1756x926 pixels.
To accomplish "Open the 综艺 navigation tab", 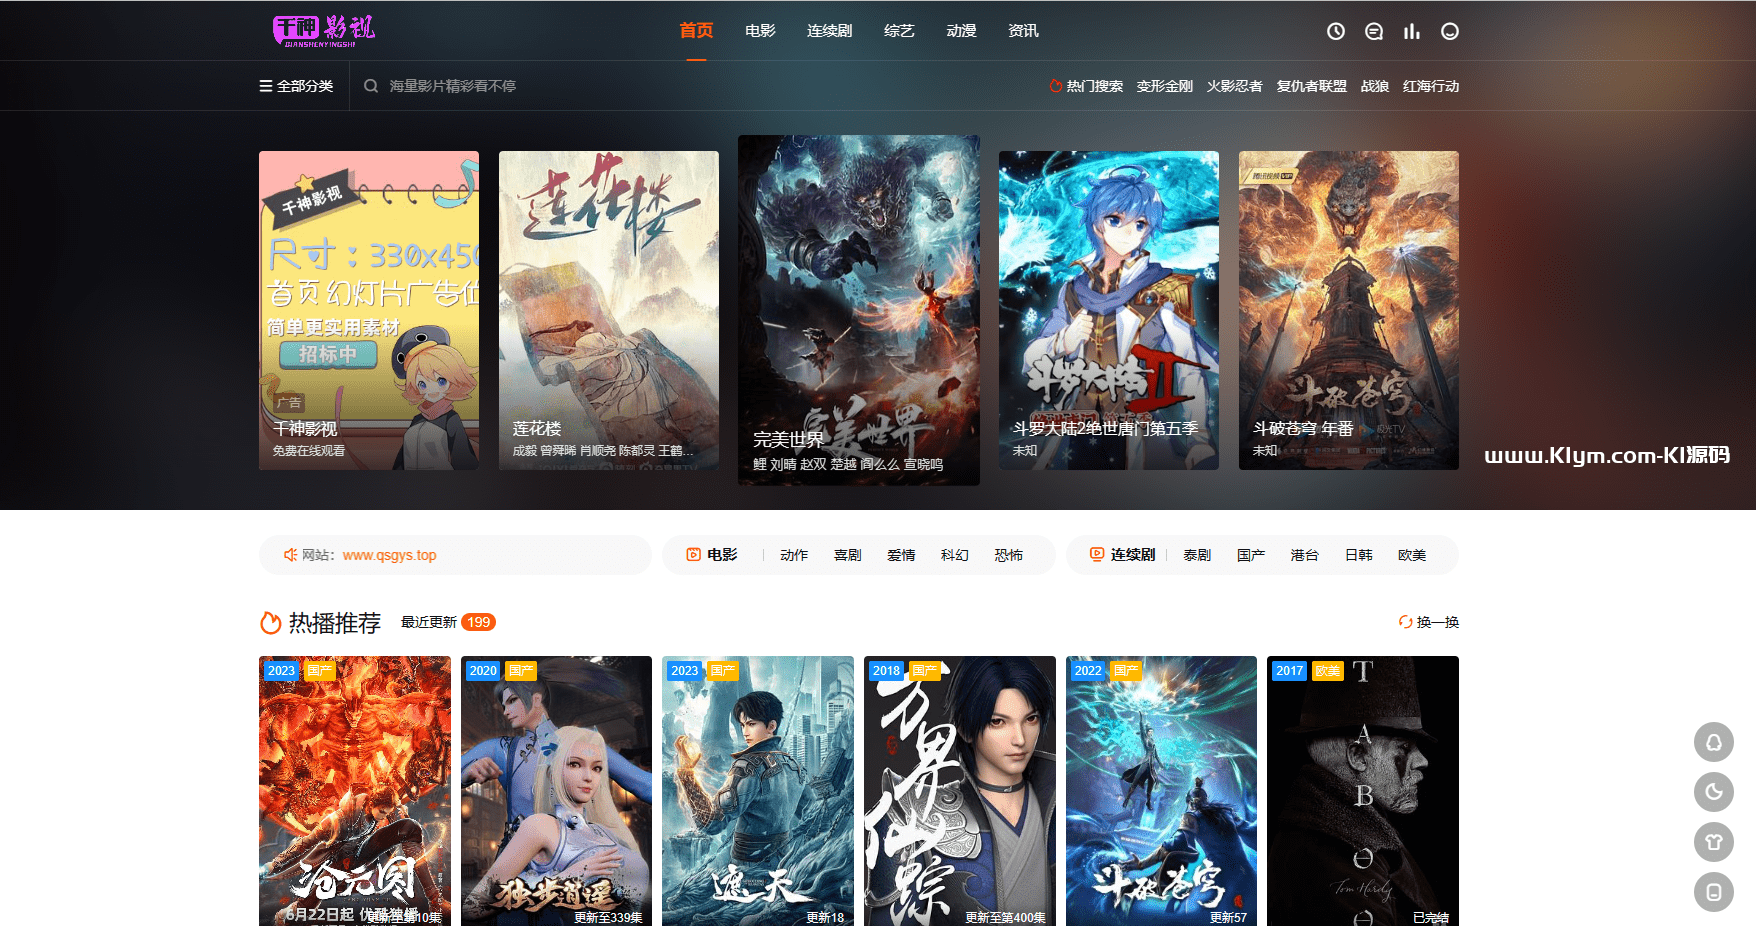I will 899,31.
